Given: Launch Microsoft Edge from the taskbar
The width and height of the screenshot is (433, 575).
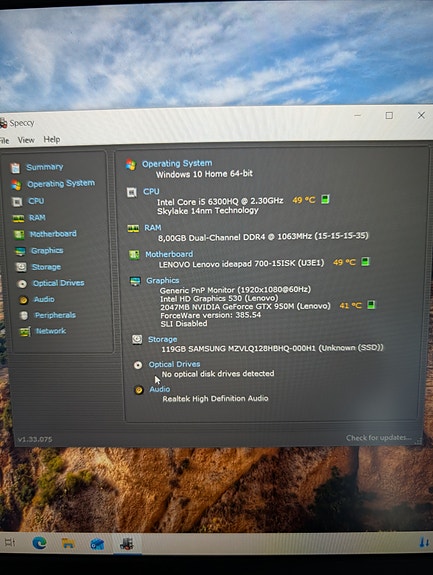Looking at the screenshot, I should [x=39, y=543].
